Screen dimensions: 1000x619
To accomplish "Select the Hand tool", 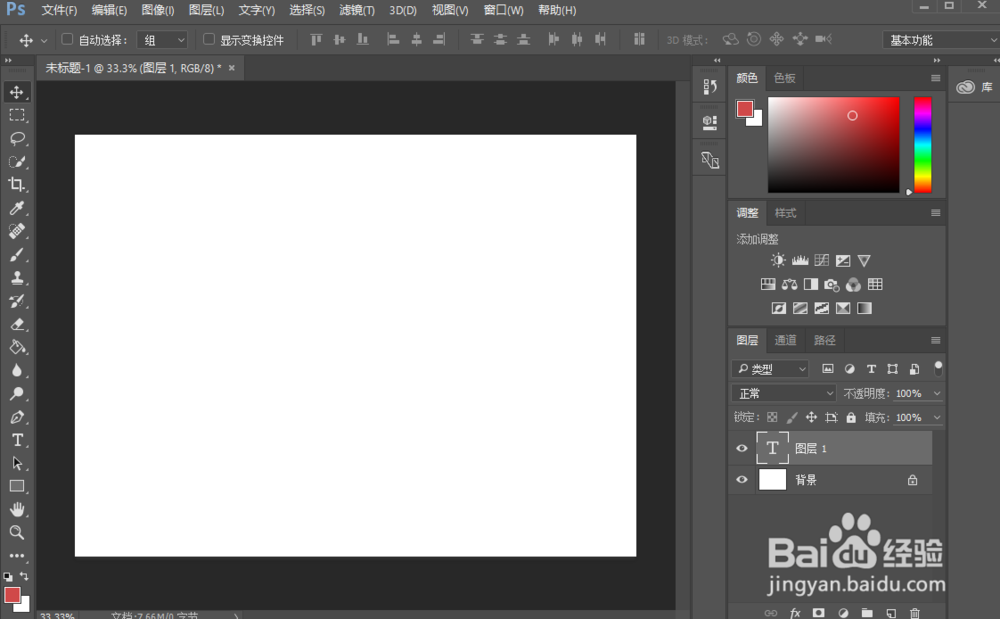I will [x=17, y=509].
